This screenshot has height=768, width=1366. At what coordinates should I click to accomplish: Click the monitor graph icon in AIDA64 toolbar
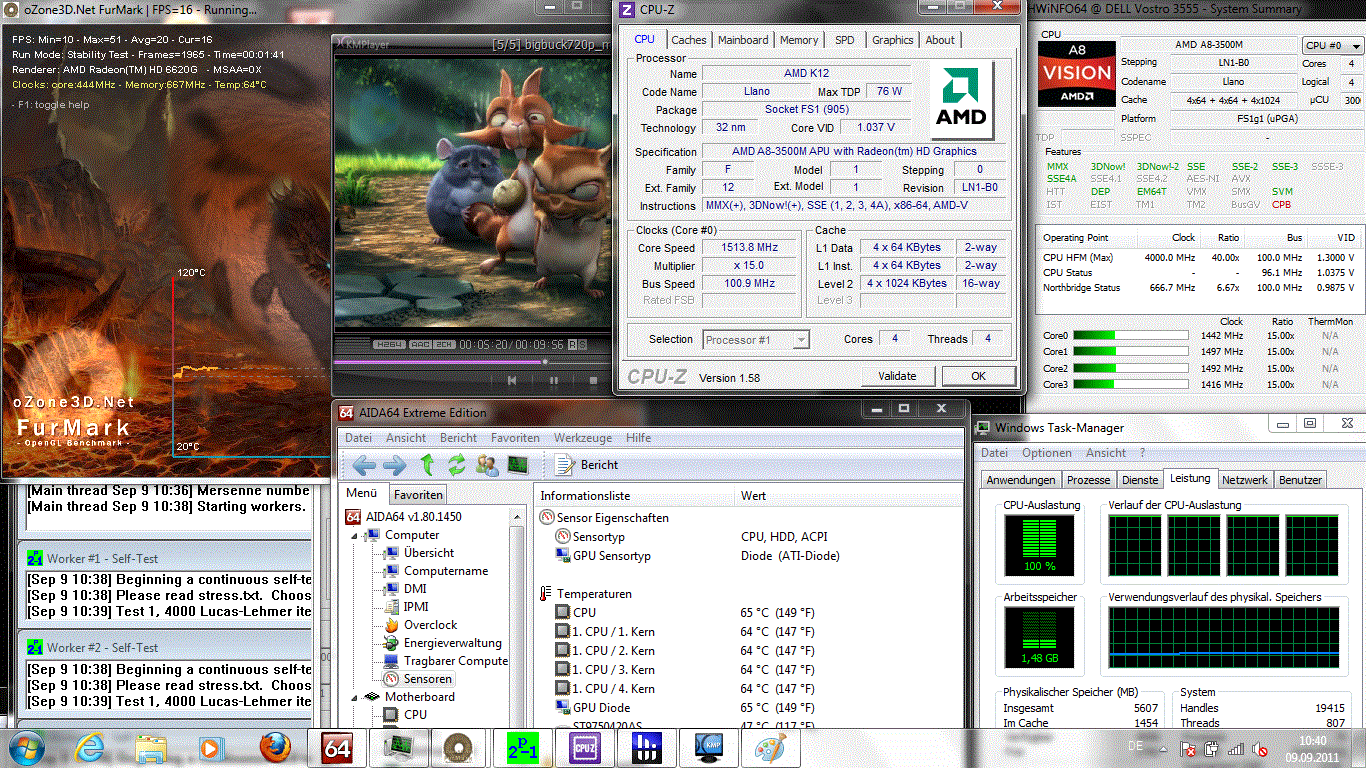[x=518, y=465]
